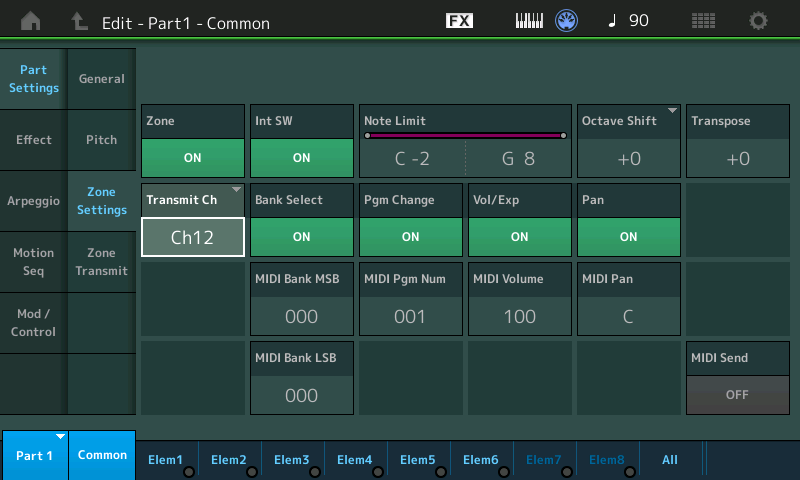Open the Live Set grid icon
The image size is (800, 480).
coord(703,21)
